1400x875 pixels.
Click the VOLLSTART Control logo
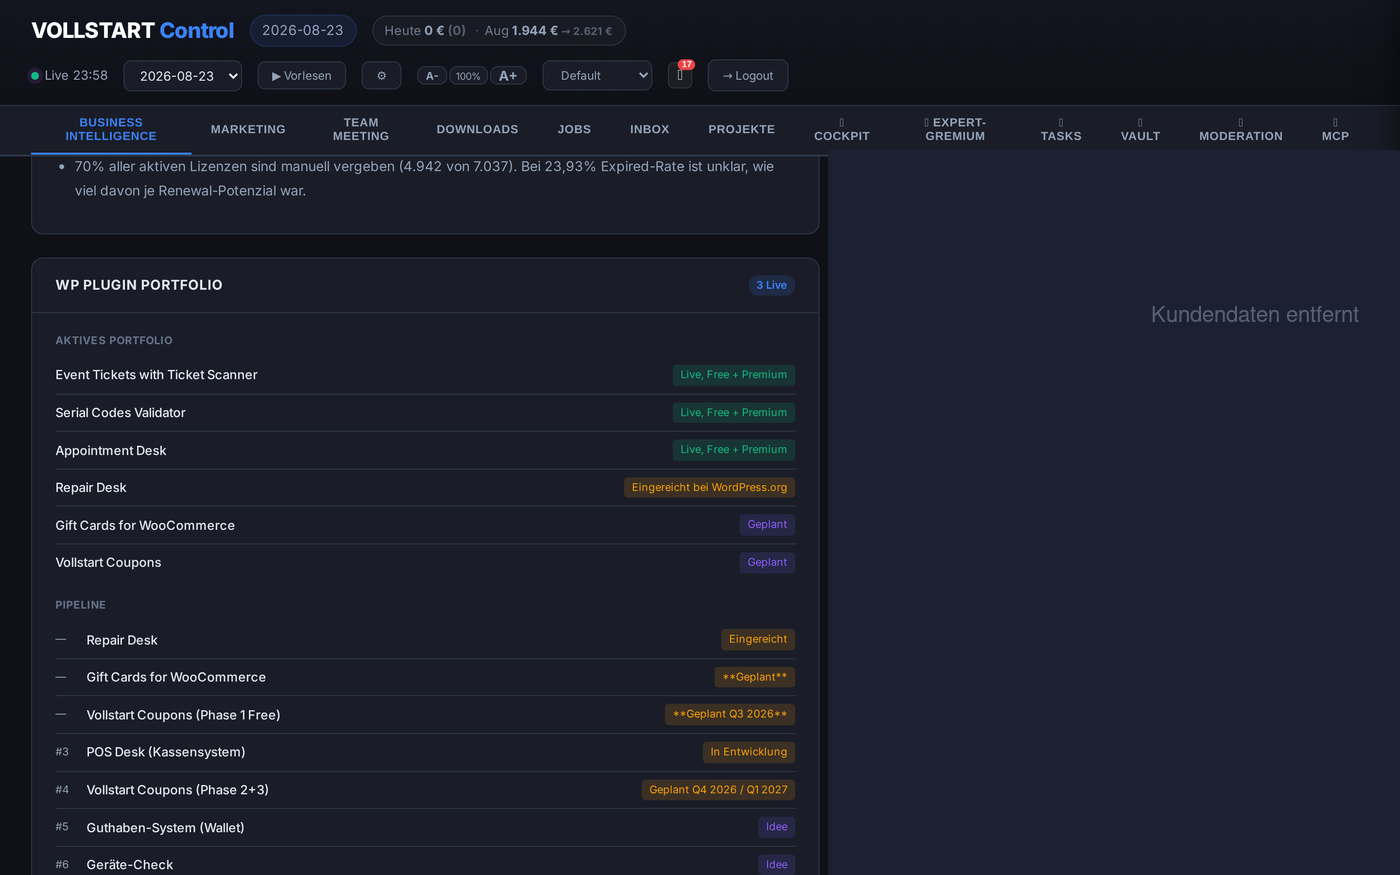pos(133,30)
